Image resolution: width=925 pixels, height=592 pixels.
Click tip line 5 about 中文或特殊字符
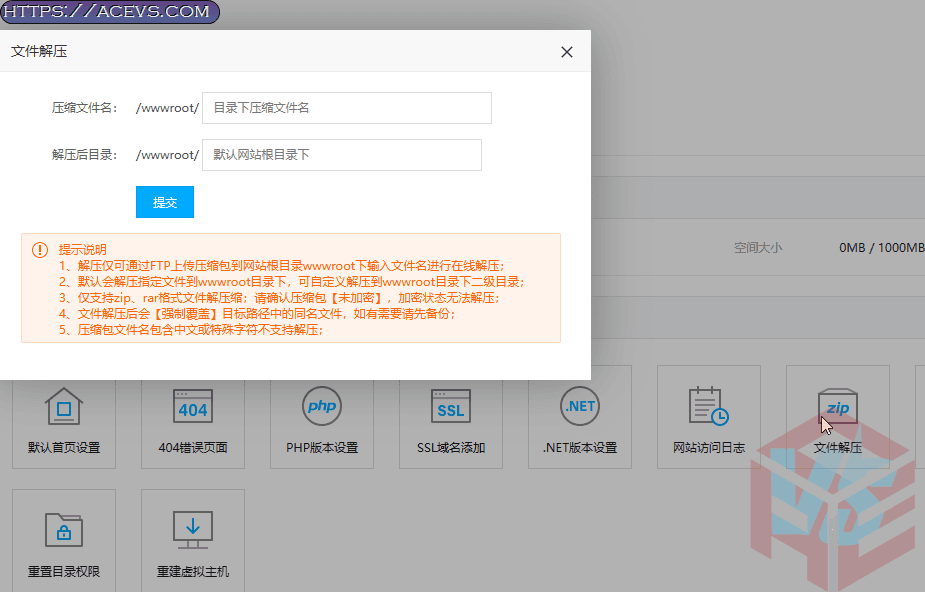click(192, 329)
